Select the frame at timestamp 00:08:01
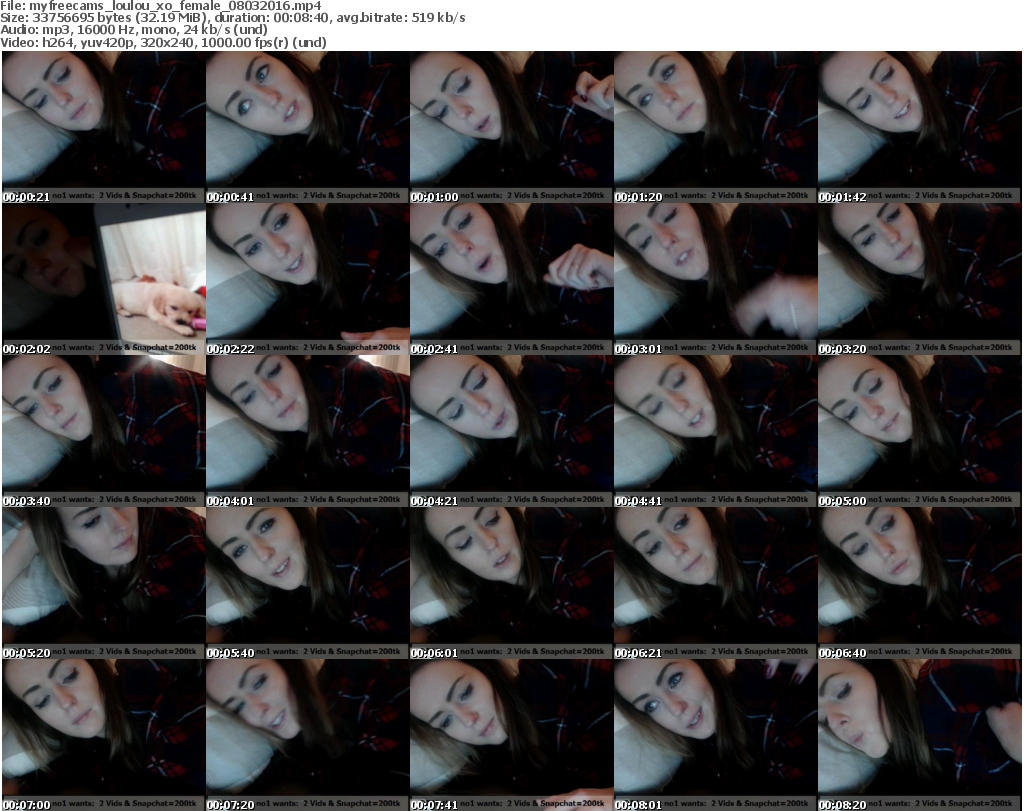 (715, 735)
